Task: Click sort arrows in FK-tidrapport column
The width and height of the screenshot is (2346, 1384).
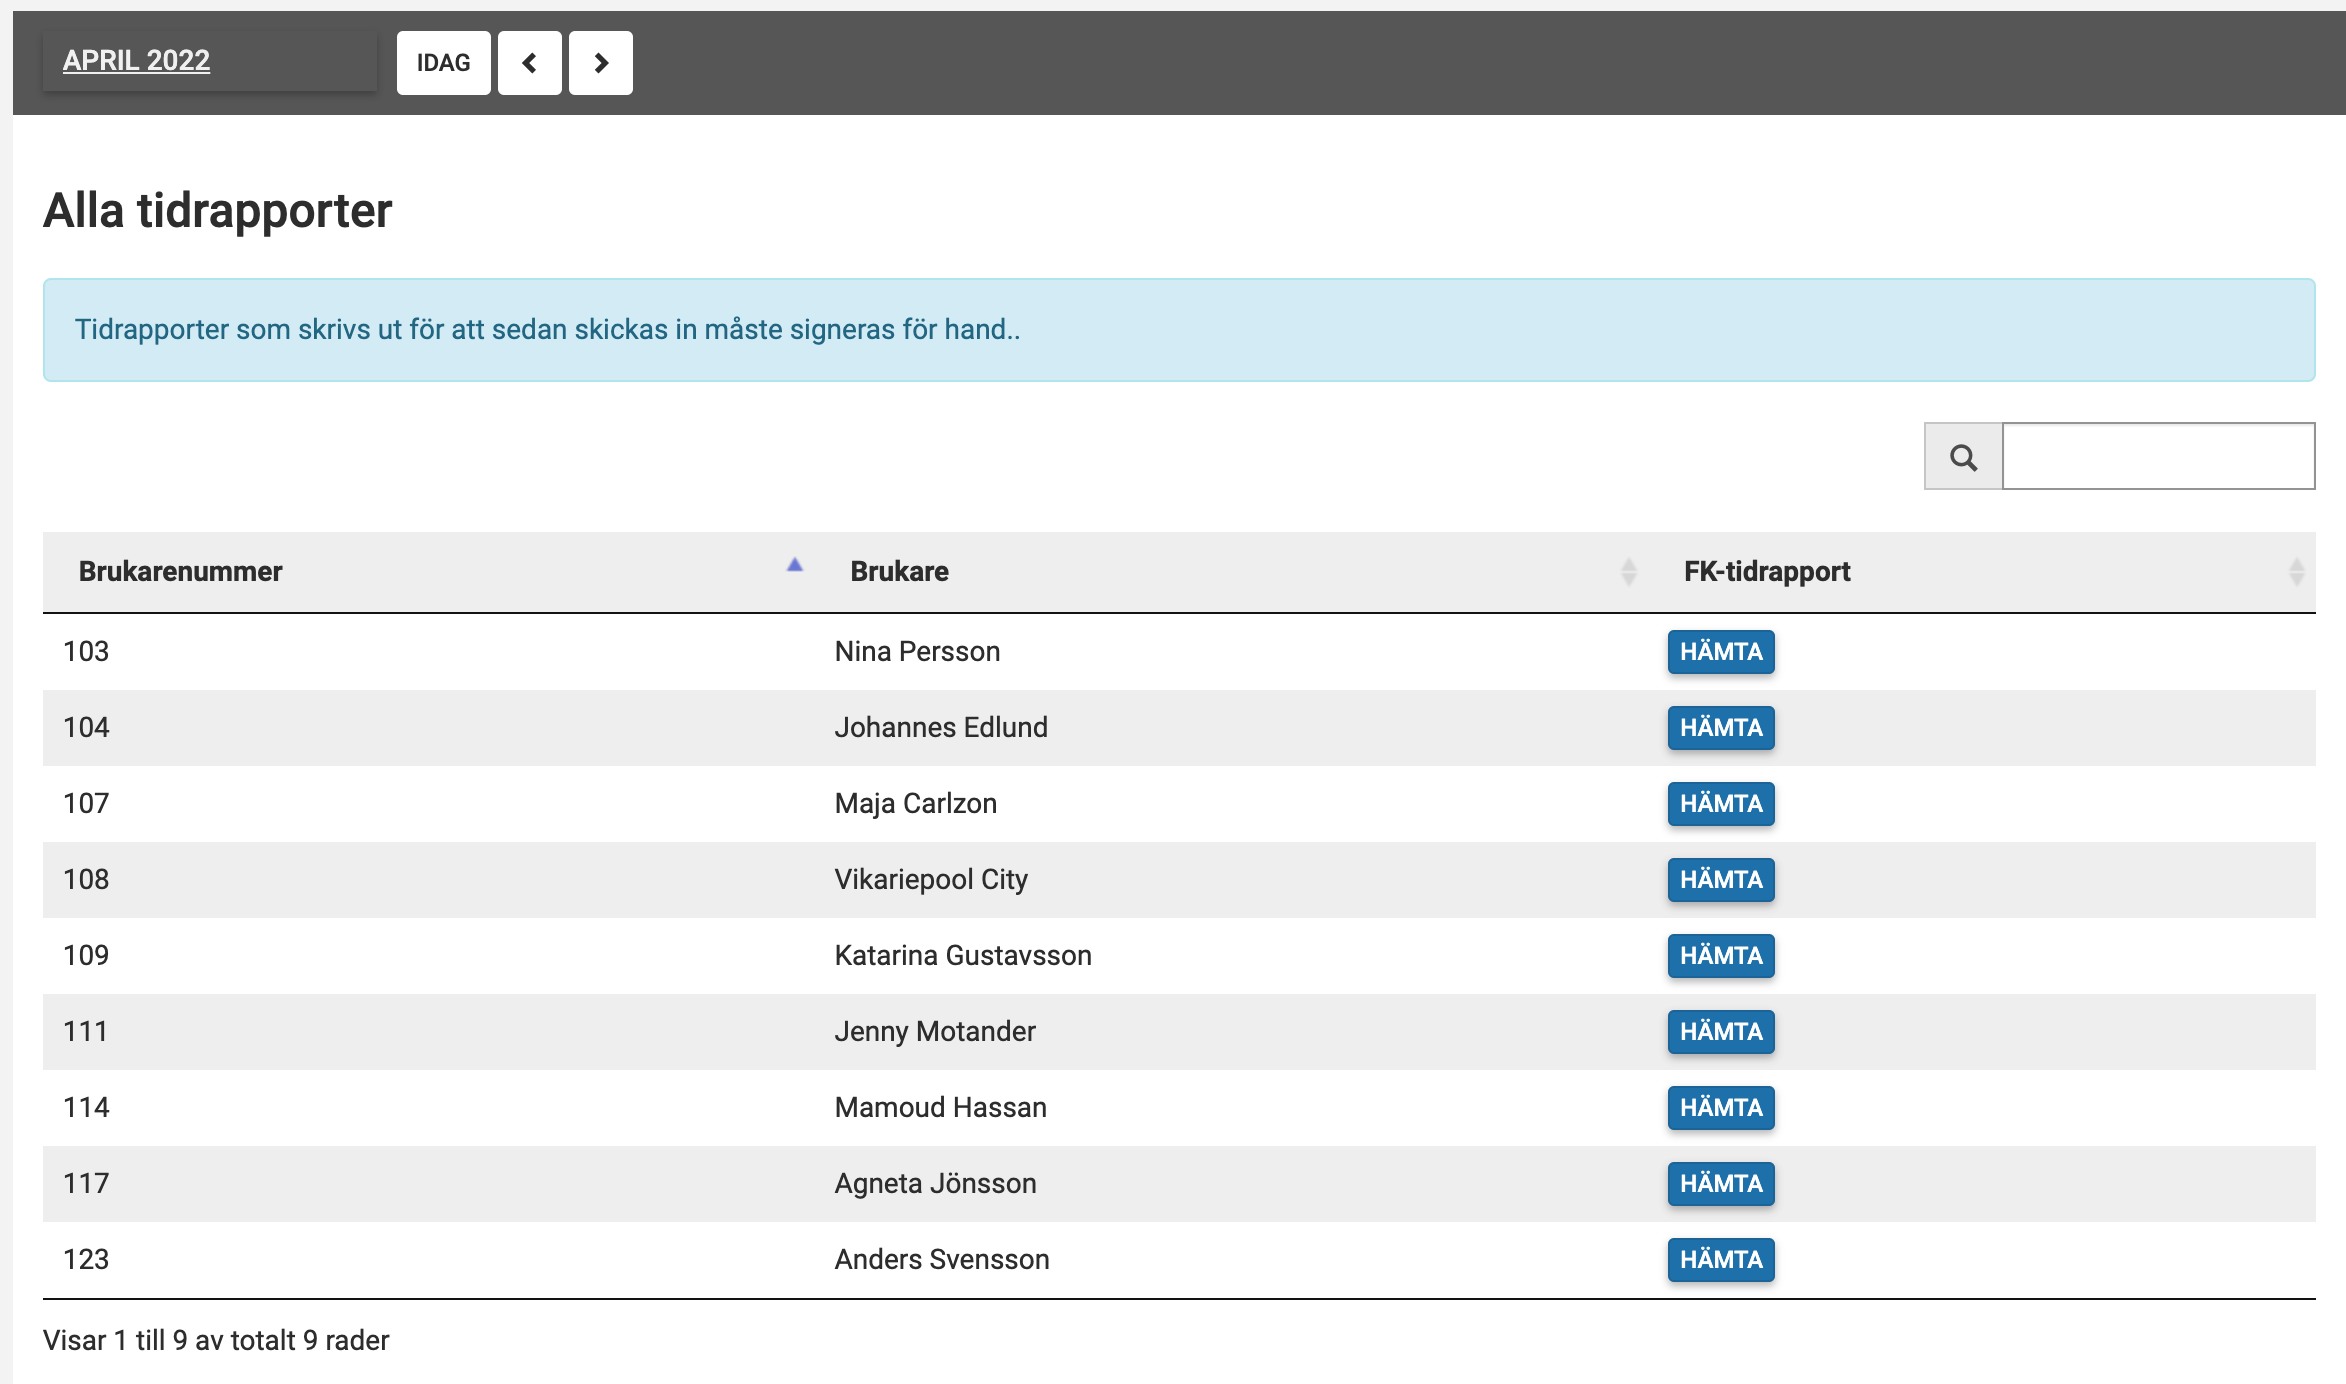Action: (2296, 572)
